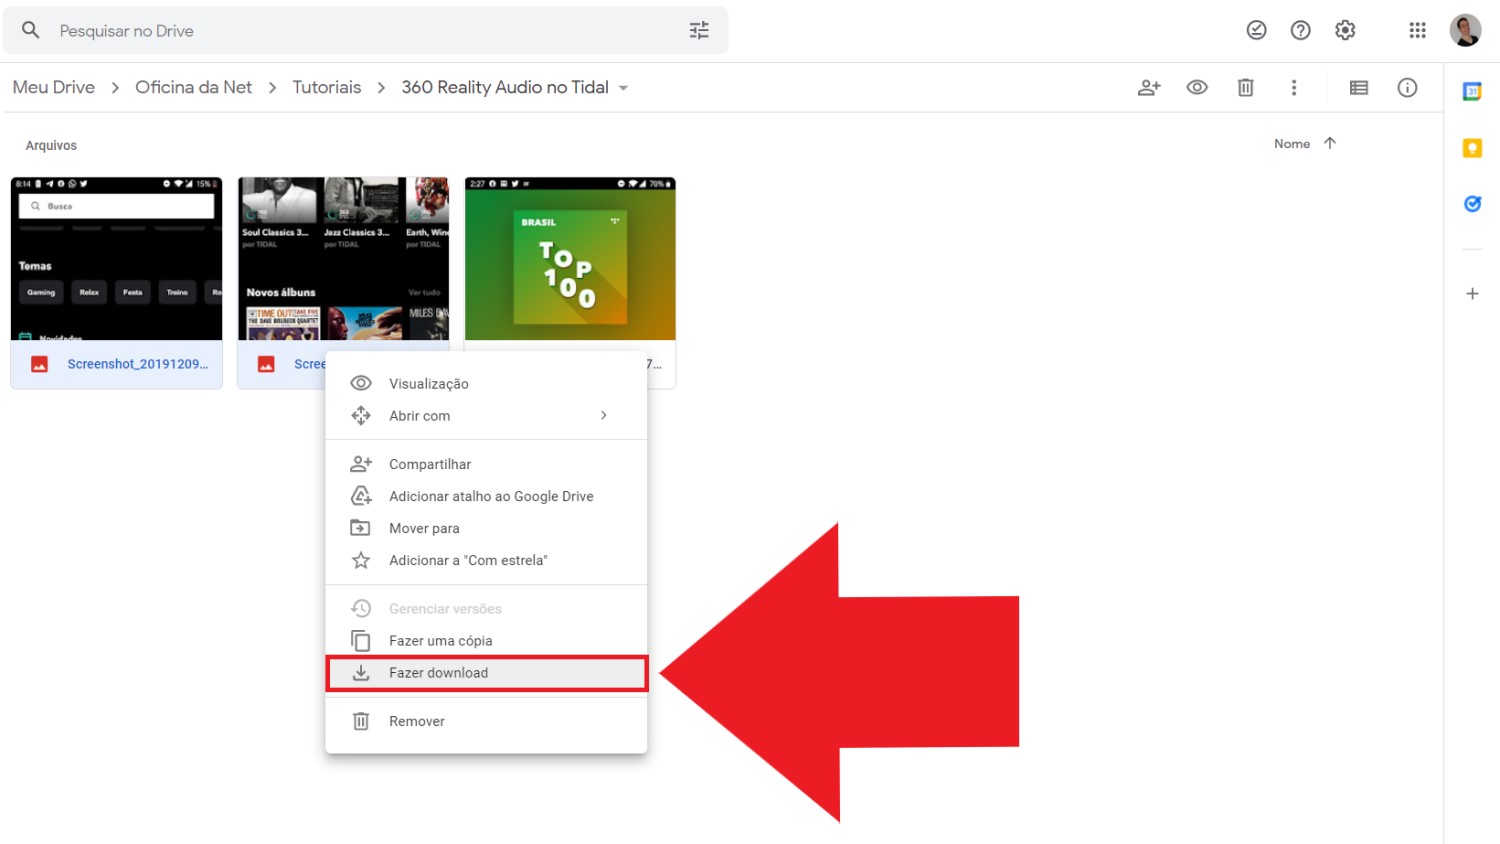The width and height of the screenshot is (1500, 844).
Task: Open the Settings gear icon
Action: (x=1345, y=30)
